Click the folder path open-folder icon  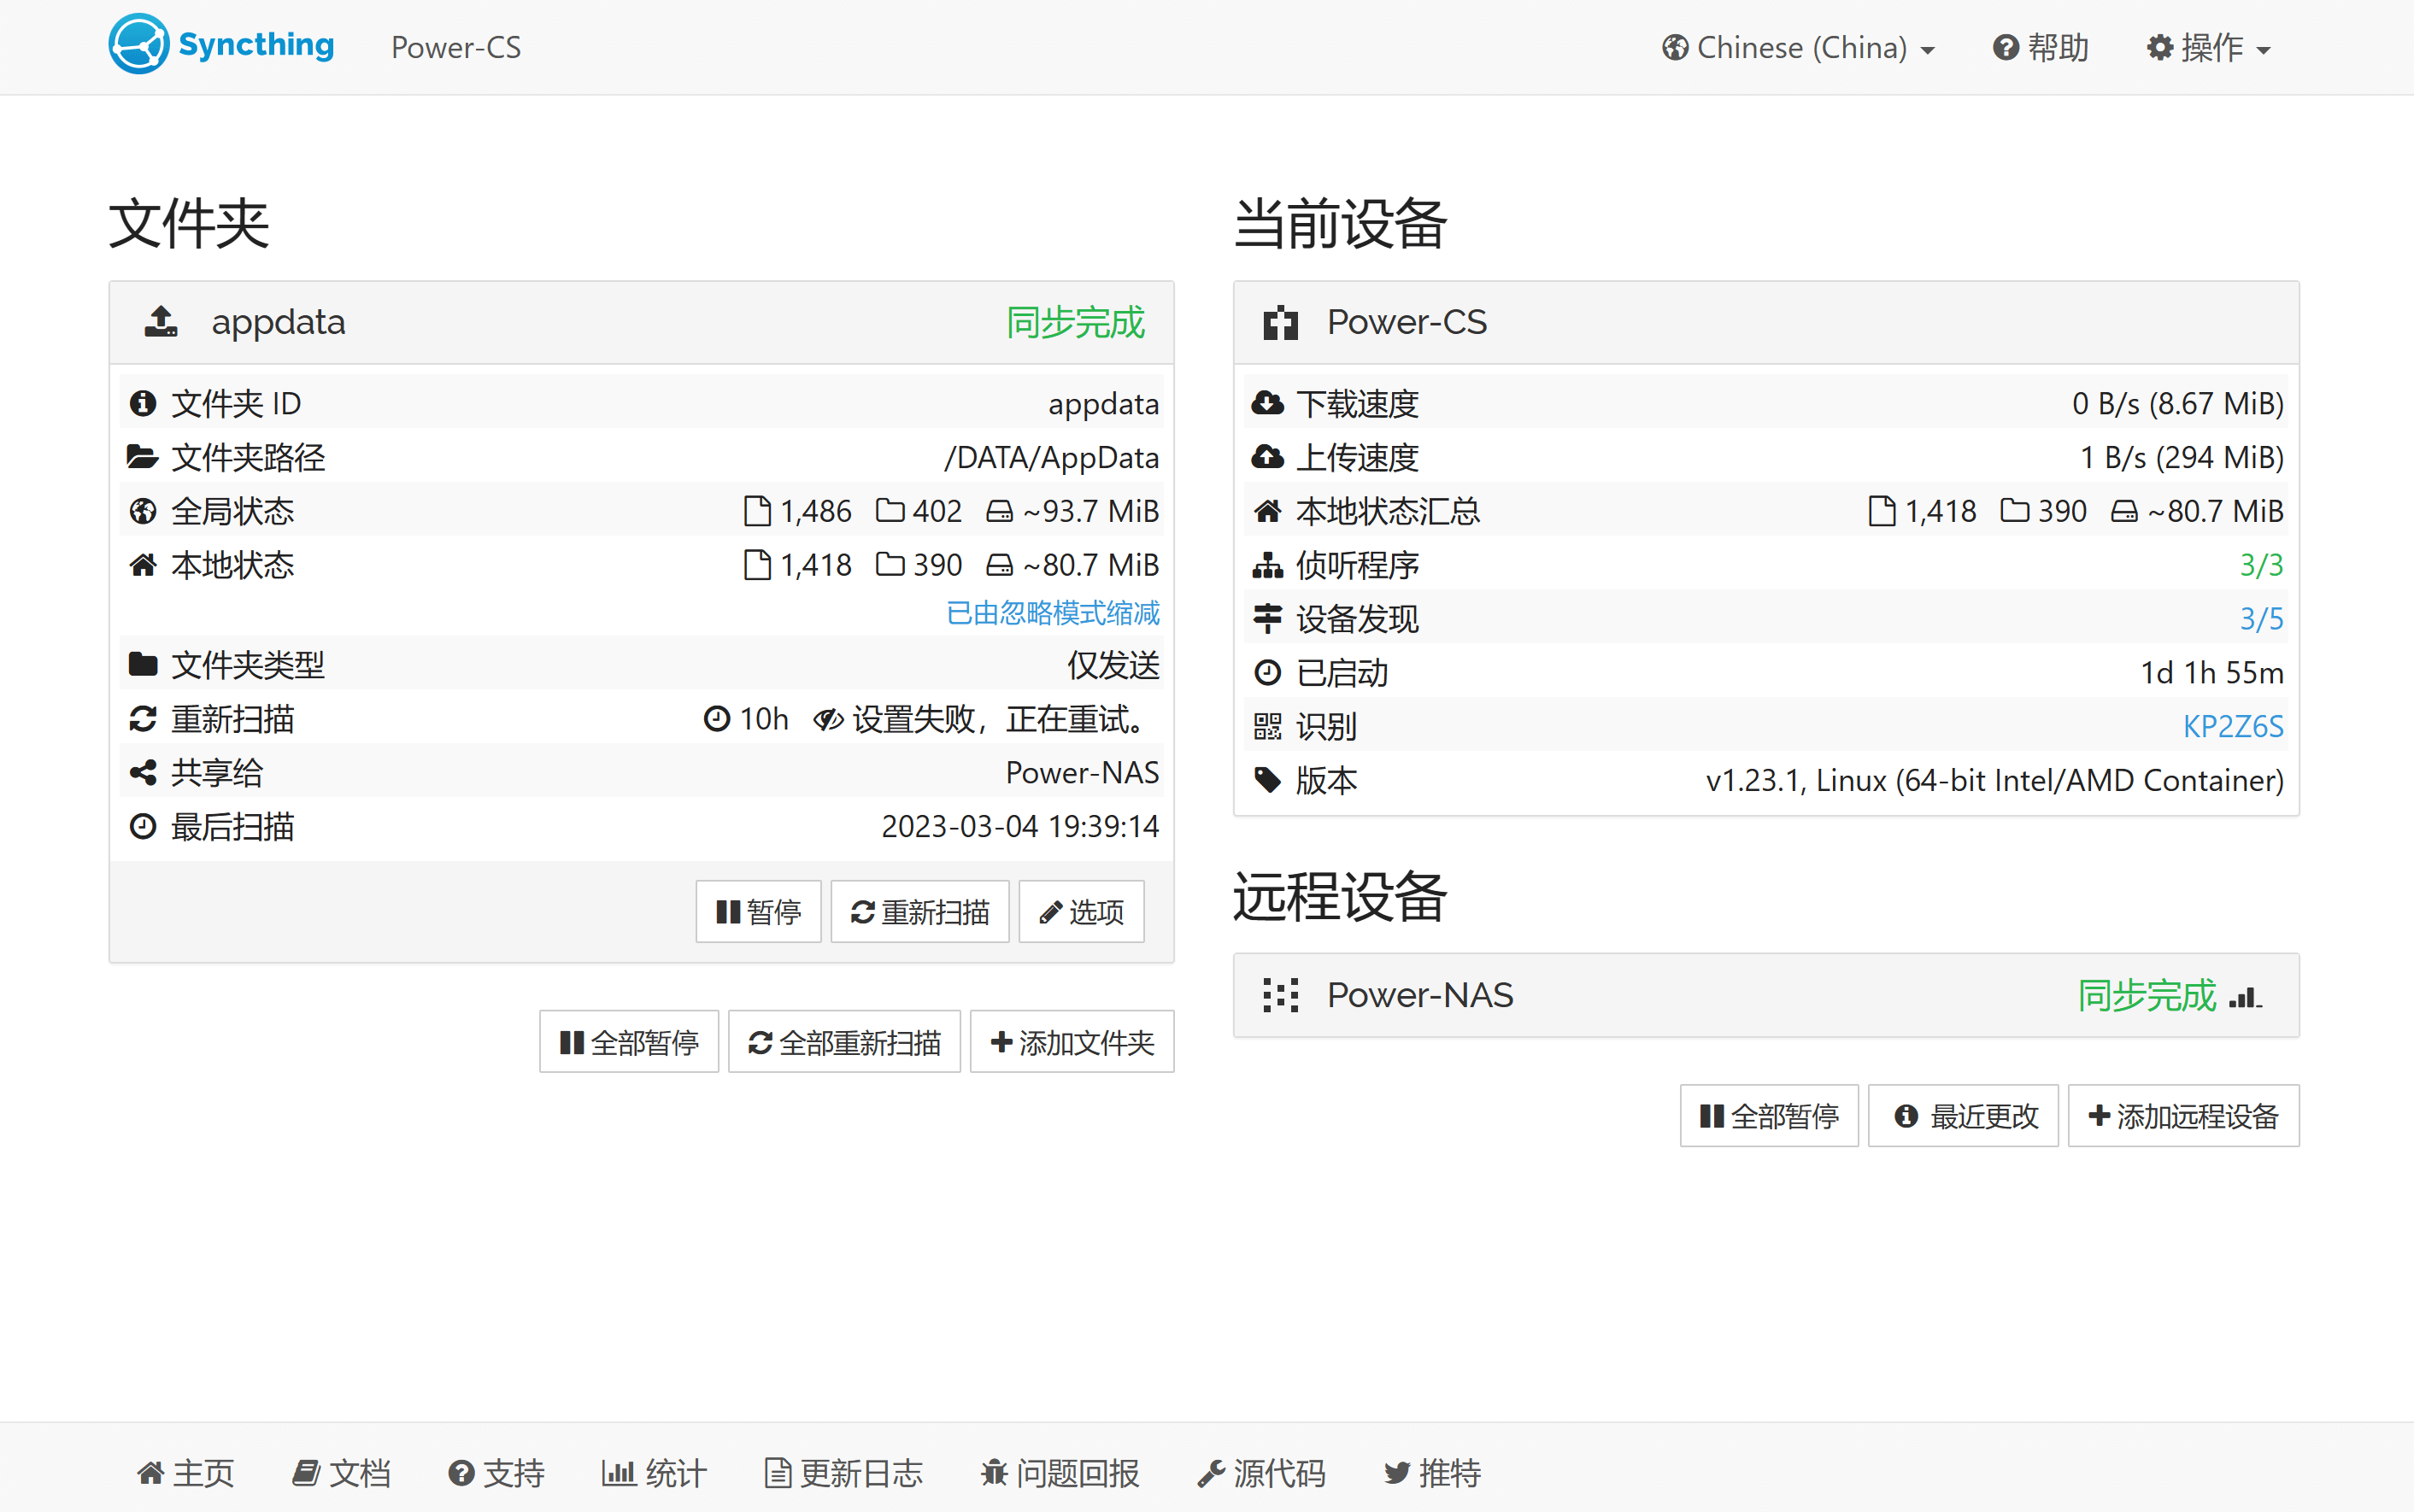[x=143, y=457]
